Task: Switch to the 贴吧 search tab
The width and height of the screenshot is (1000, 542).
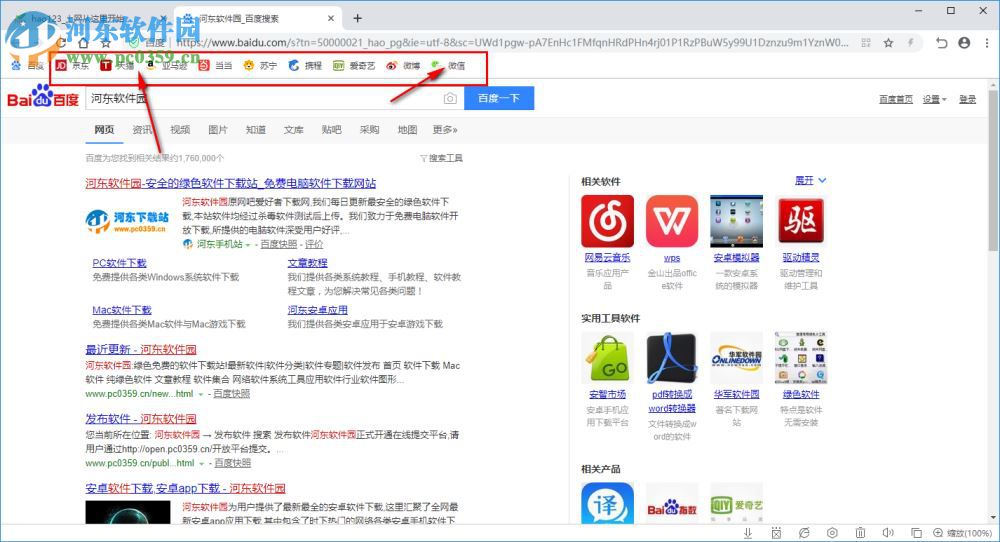Action: (332, 129)
